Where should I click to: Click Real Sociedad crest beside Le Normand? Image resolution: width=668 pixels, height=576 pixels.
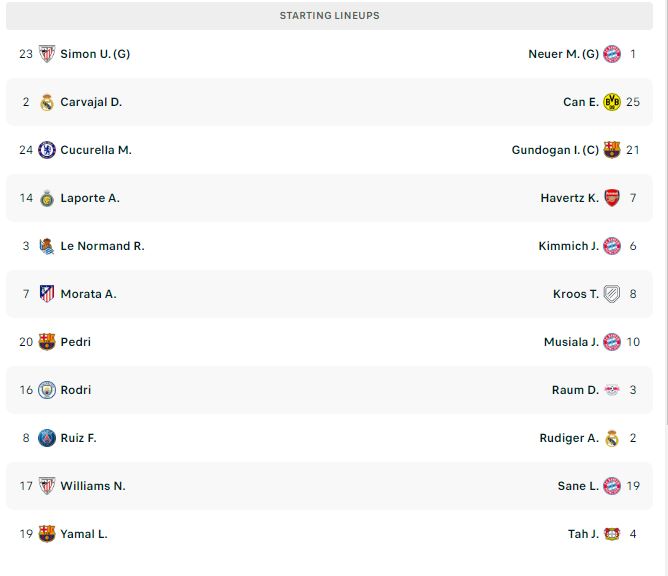click(47, 246)
